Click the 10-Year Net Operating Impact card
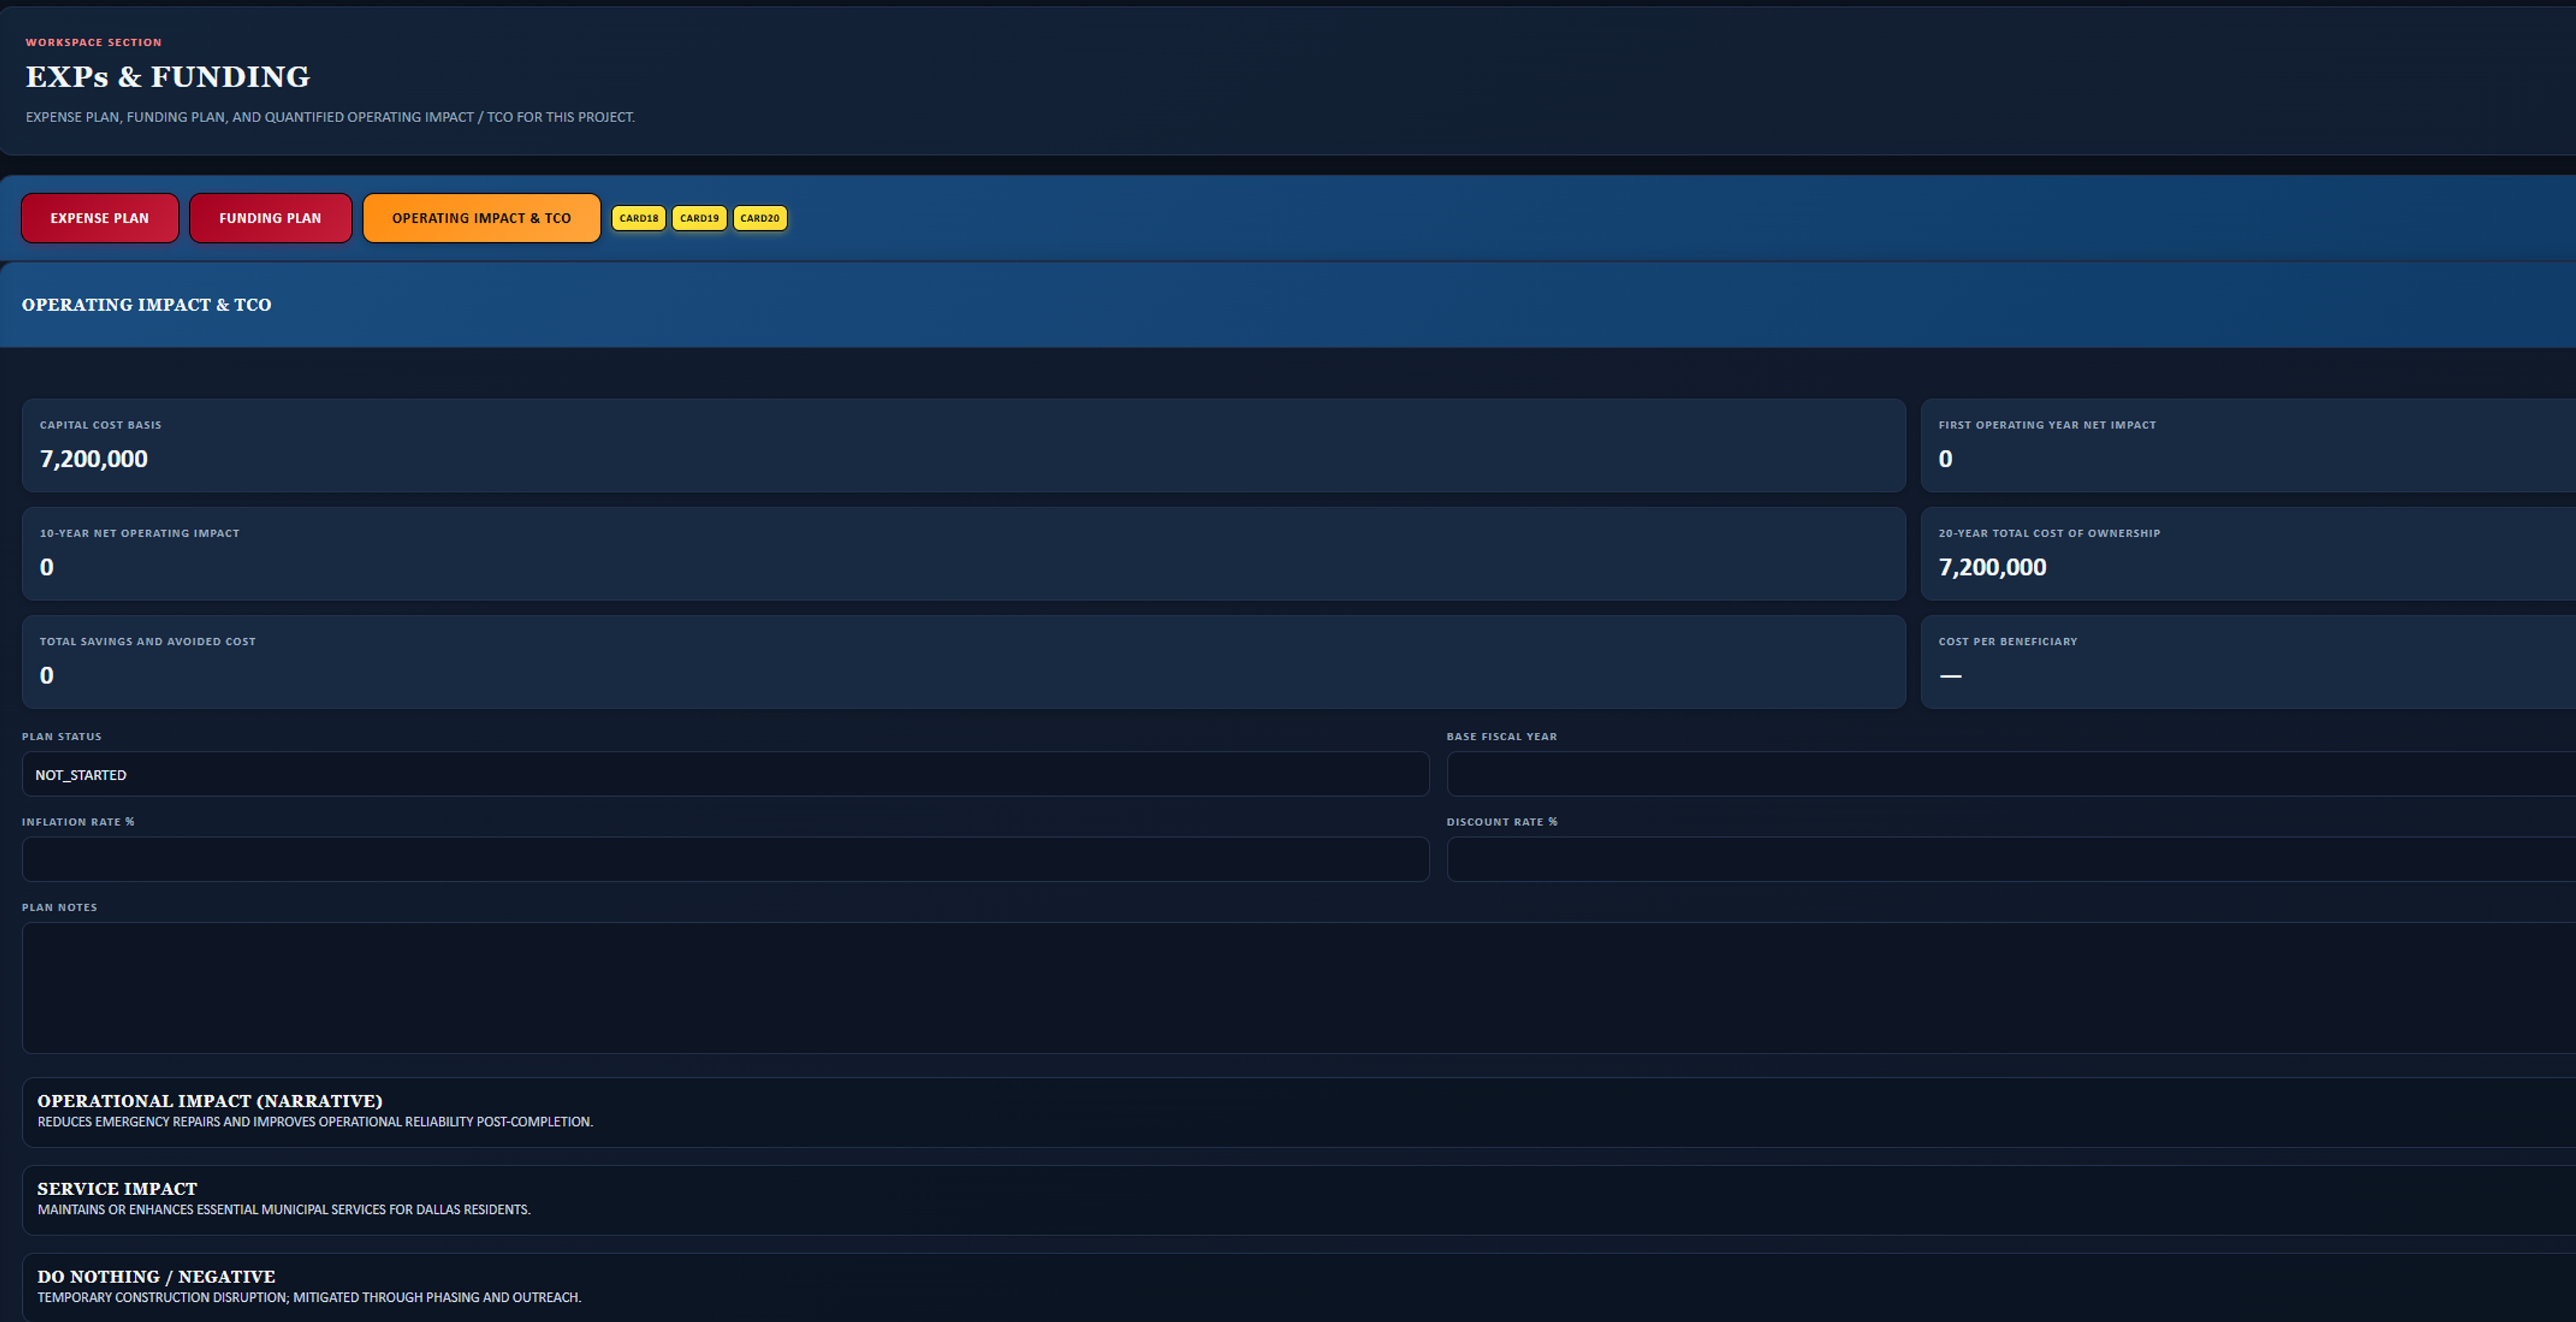Viewport: 2576px width, 1322px height. pos(964,554)
